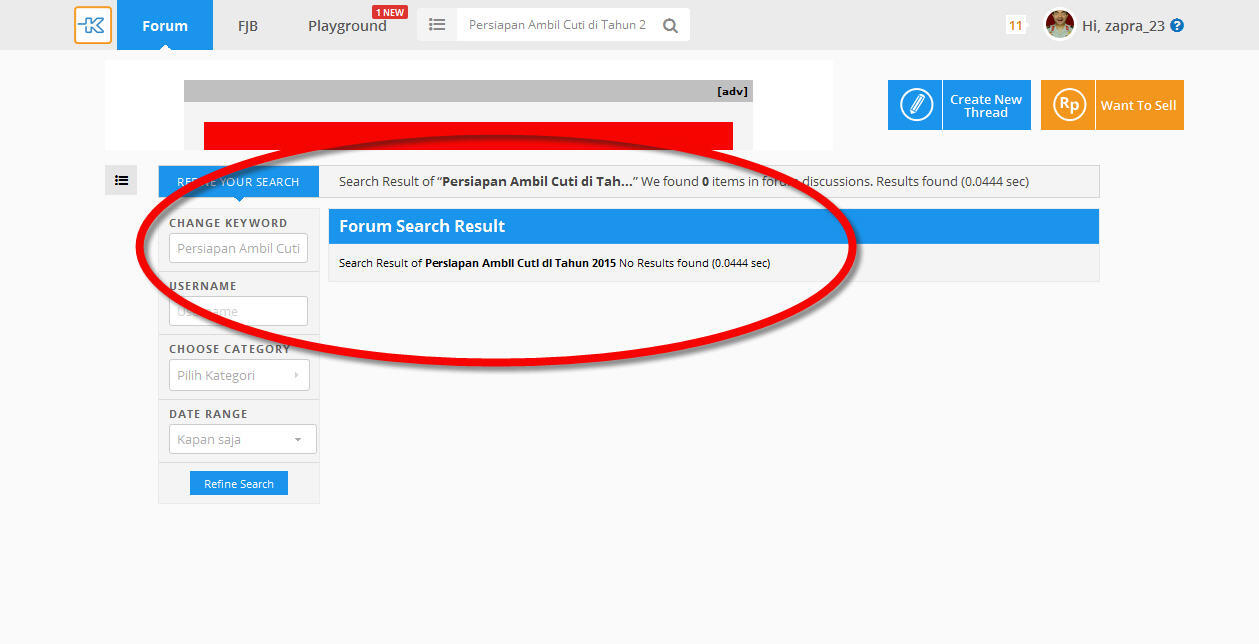Click the DATE RANGE label

pyautogui.click(x=208, y=414)
